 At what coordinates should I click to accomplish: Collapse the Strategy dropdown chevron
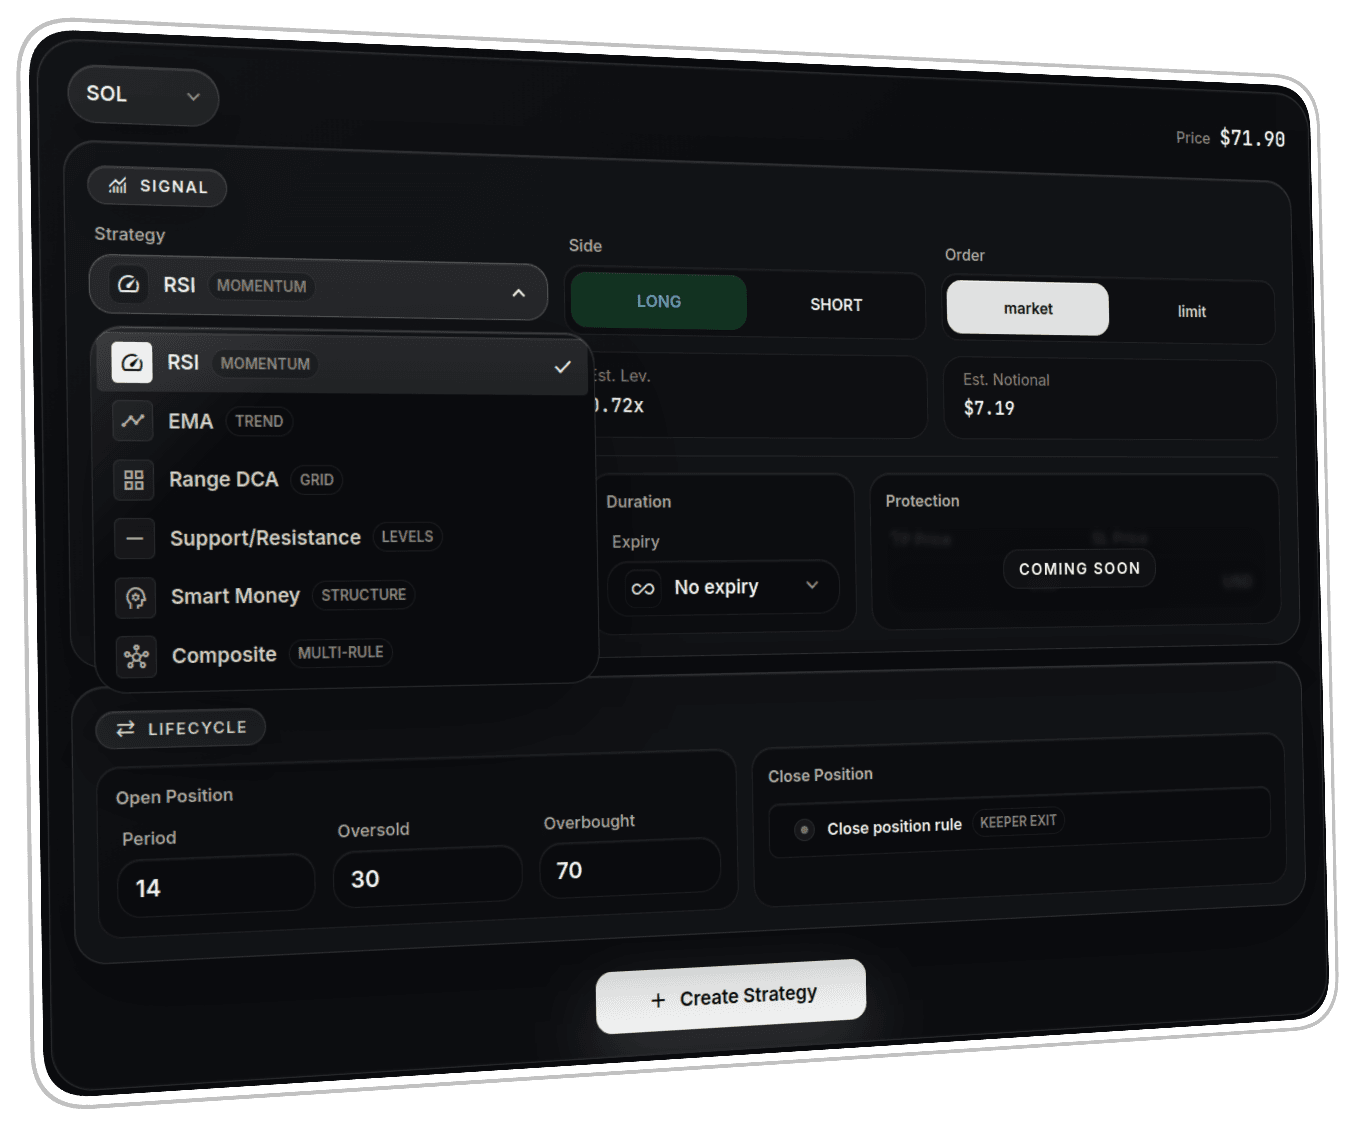pos(518,293)
